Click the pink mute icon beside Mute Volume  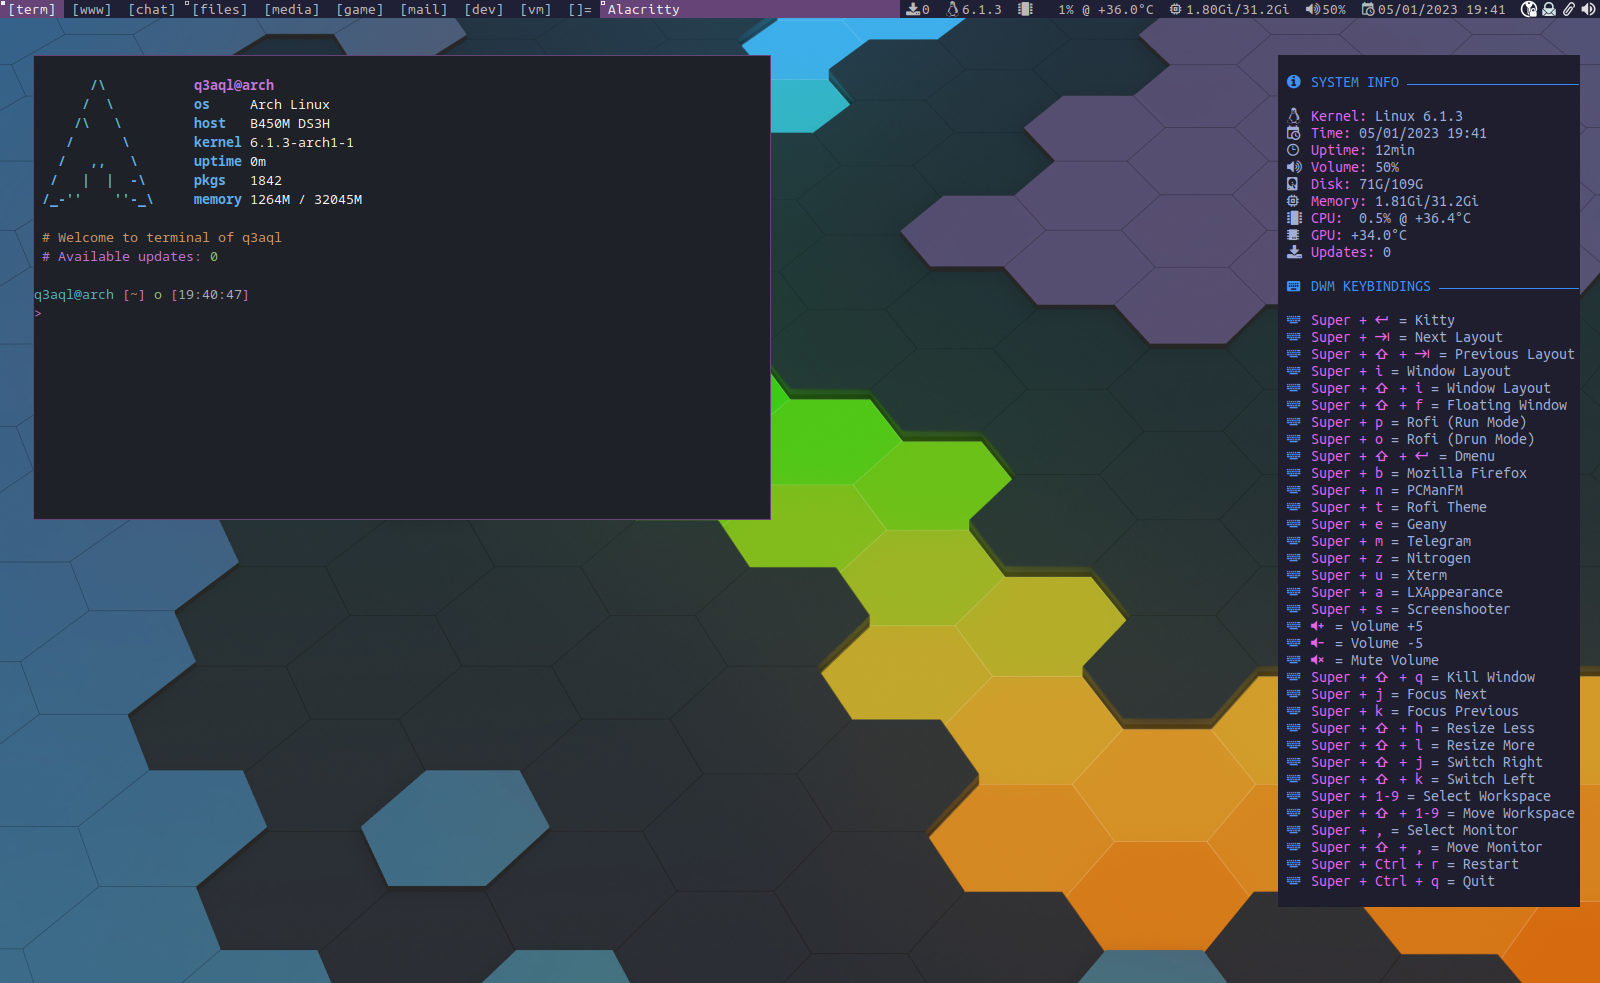[x=1318, y=660]
